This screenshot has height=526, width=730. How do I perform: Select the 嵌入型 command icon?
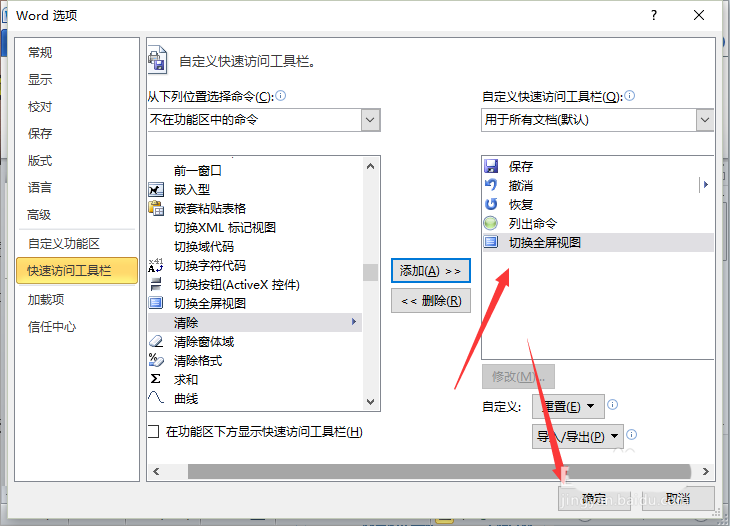coord(156,189)
